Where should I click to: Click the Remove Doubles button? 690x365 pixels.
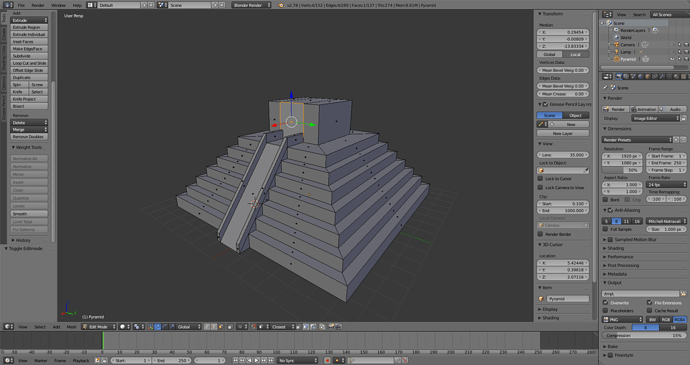click(29, 137)
